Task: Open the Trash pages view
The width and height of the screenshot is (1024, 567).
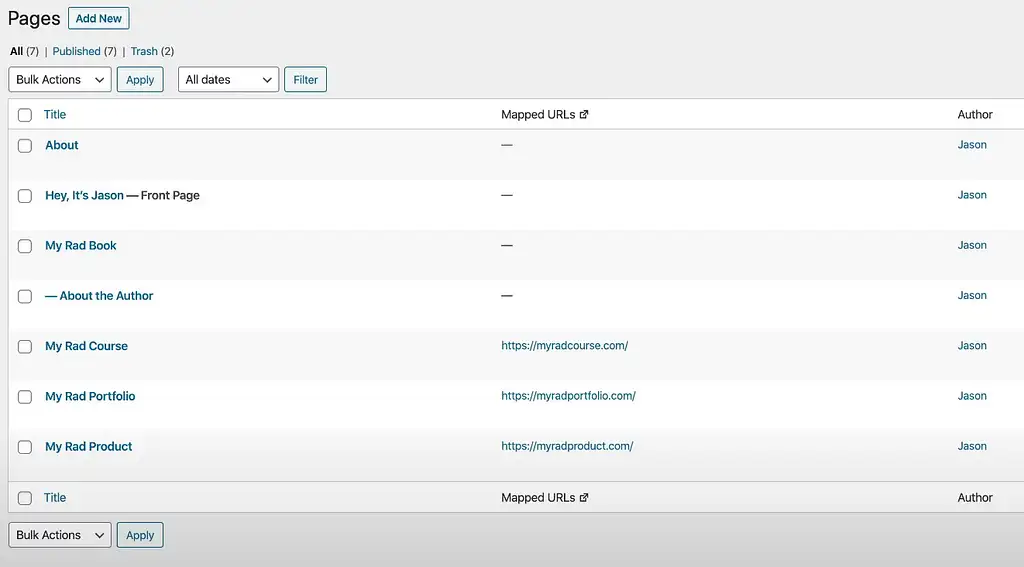Action: coord(144,51)
